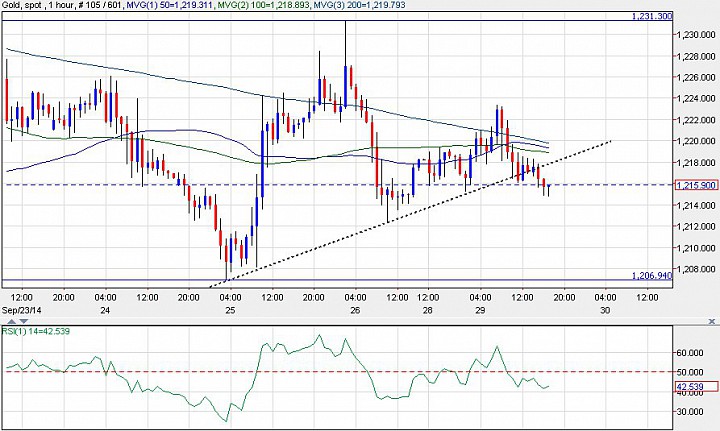Screen dimensions: 720x431
Task: Select the MVG(2) 100=1,218.893 indicator label
Action: 263,5
